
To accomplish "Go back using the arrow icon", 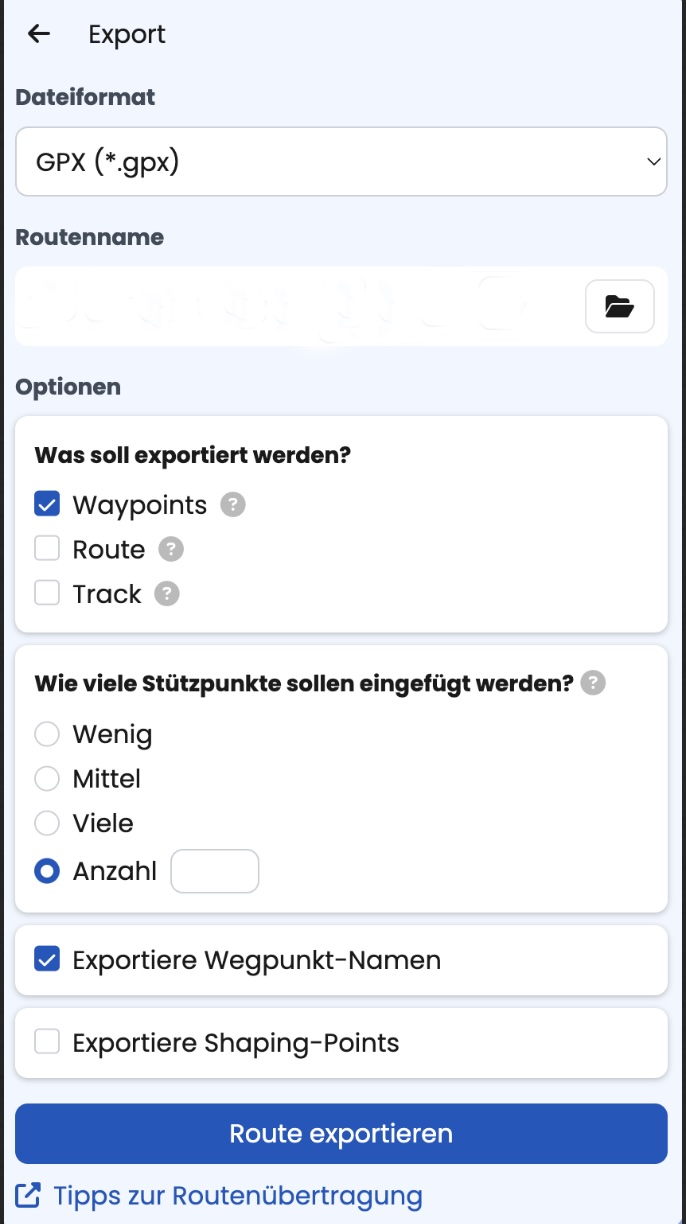I will 39,34.
